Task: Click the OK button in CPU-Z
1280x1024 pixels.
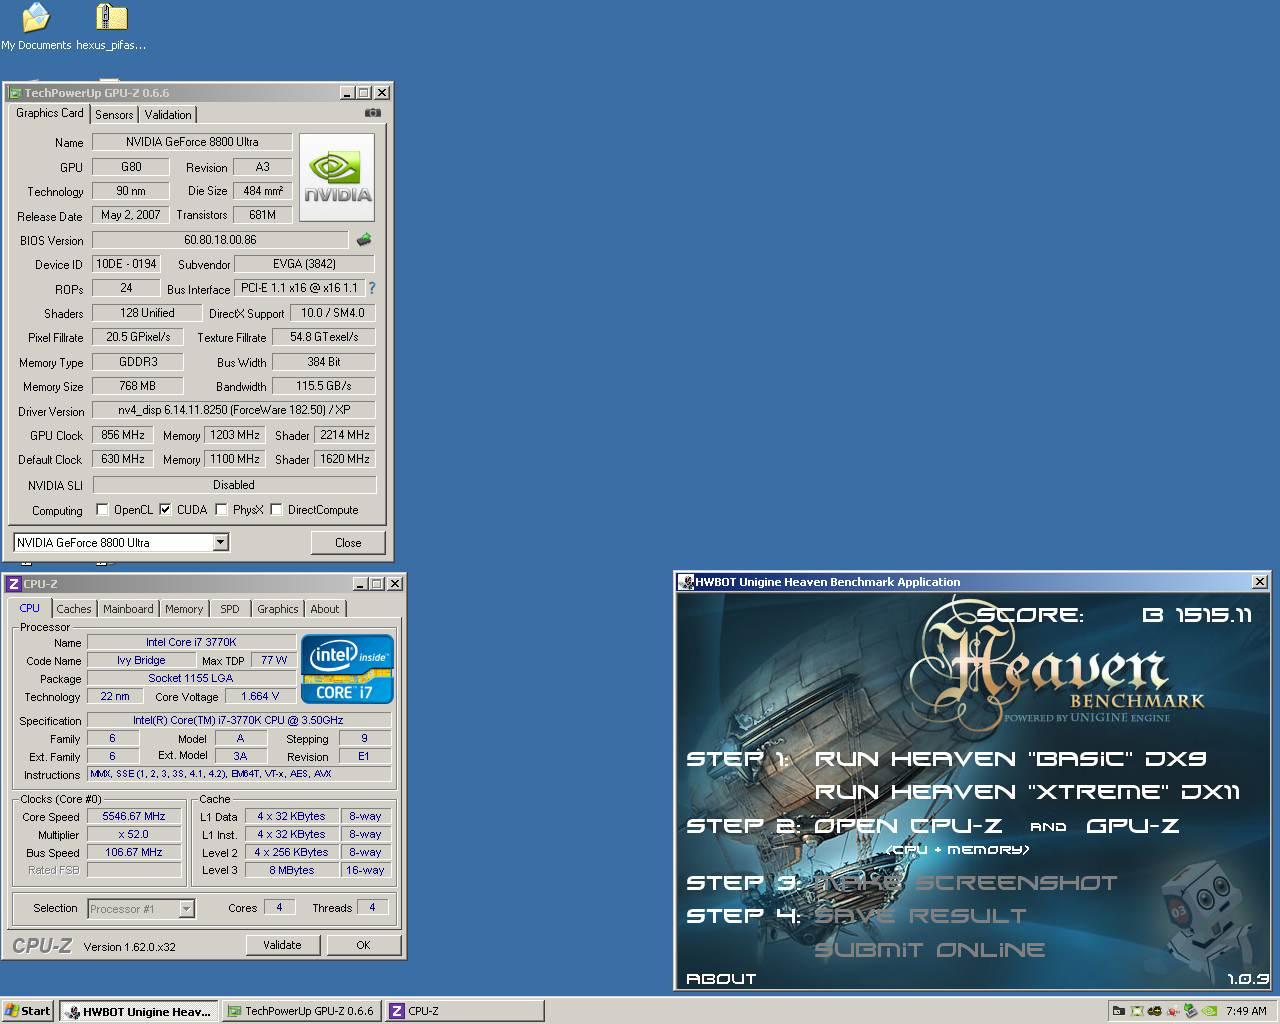Action: point(363,945)
